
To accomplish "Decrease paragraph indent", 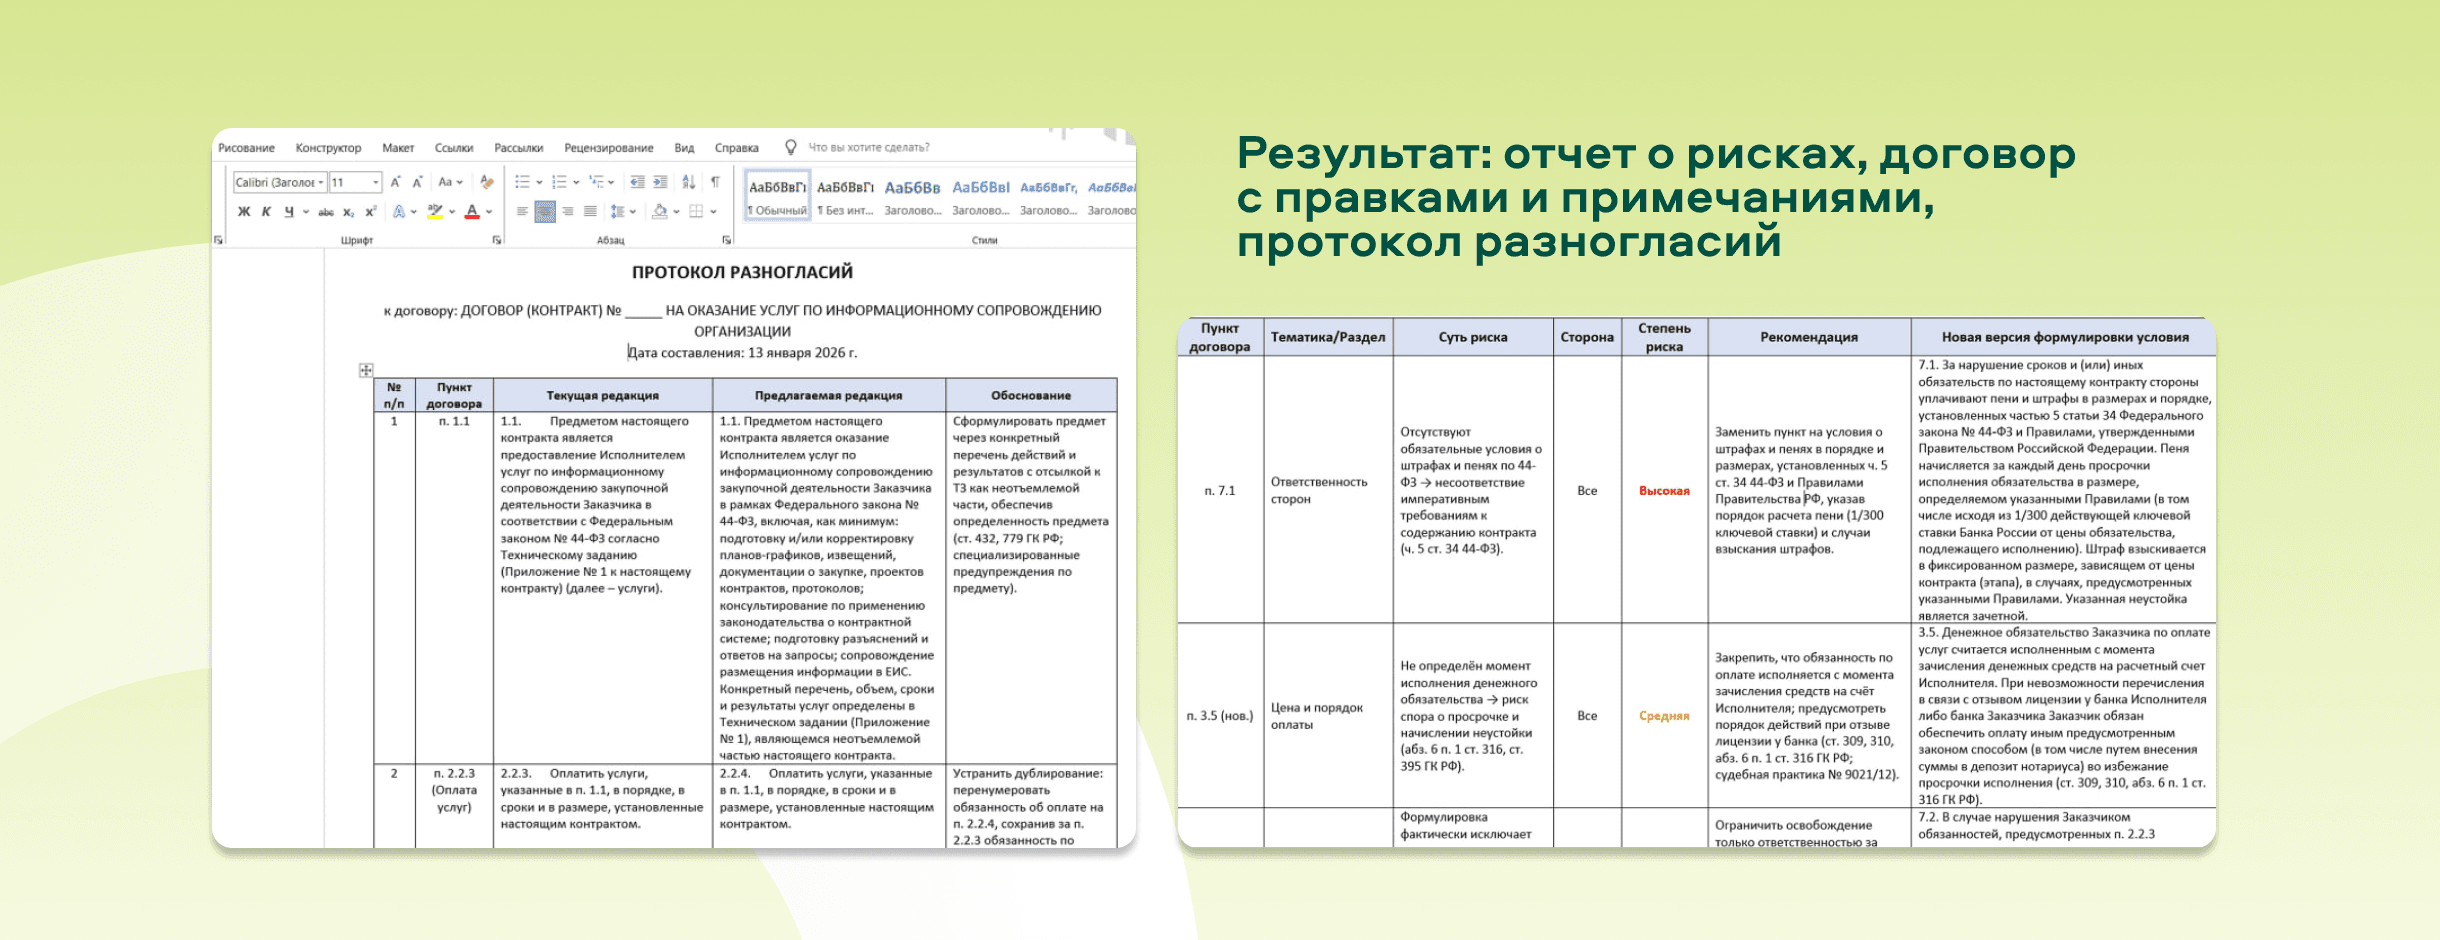I will point(637,182).
